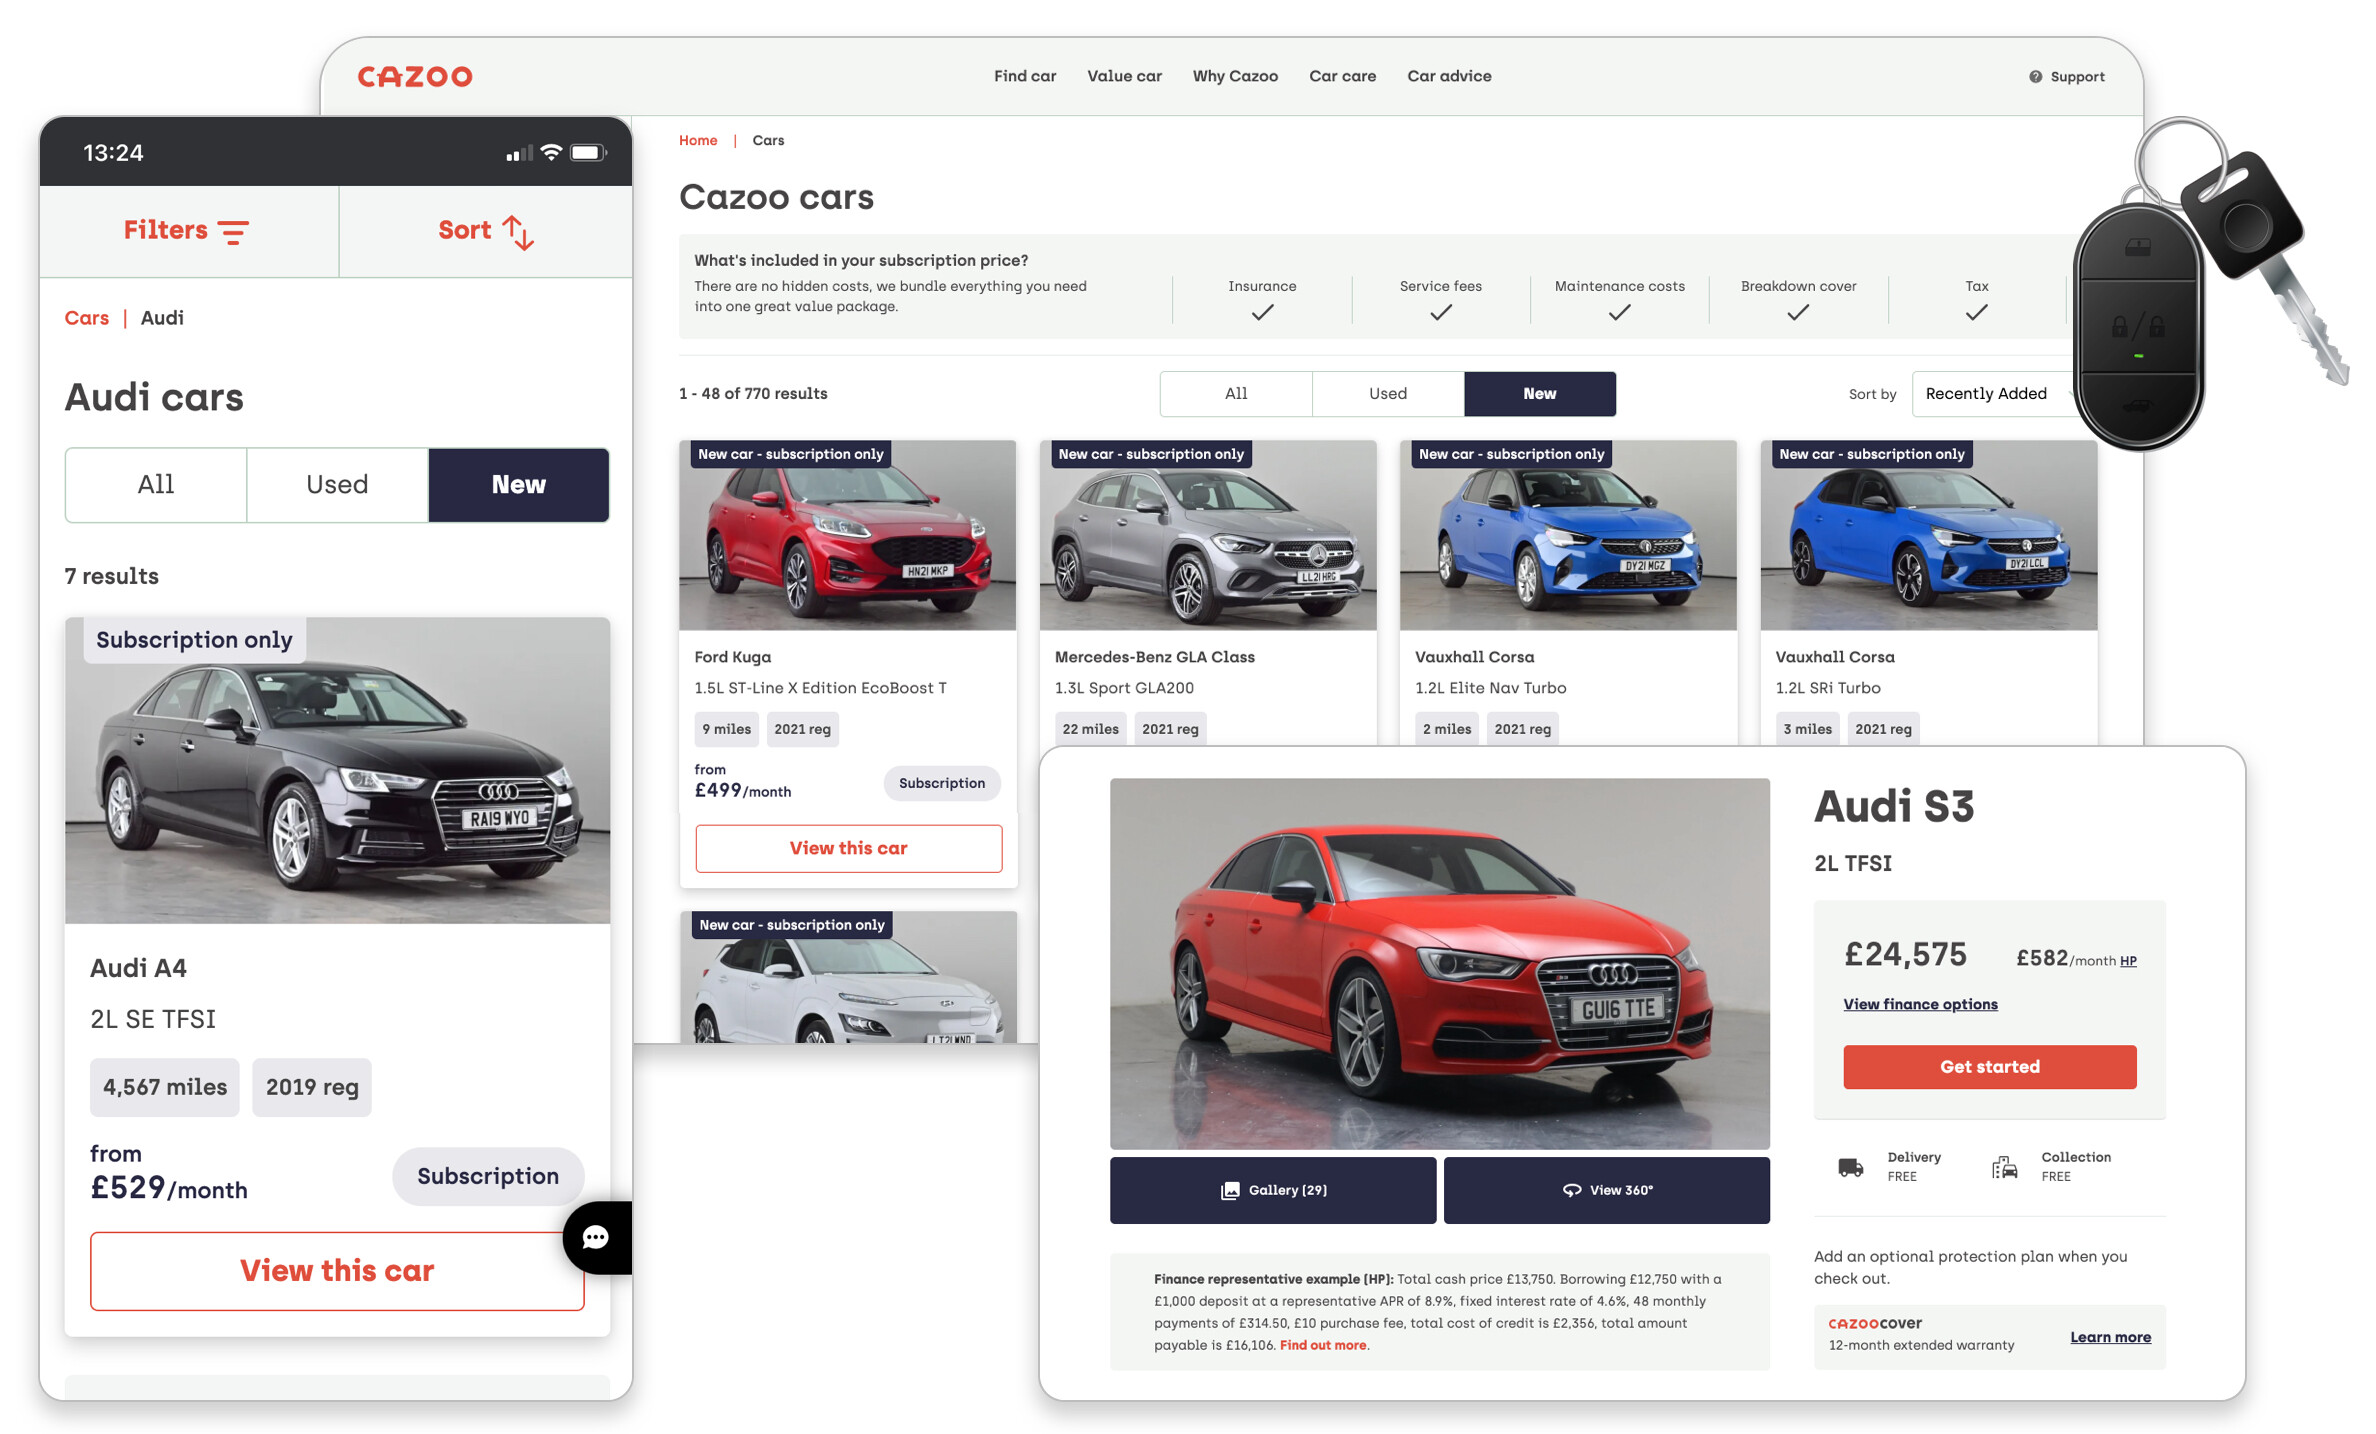Image resolution: width=2376 pixels, height=1434 pixels.
Task: Open Why Cazoo menu
Action: click(x=1235, y=76)
